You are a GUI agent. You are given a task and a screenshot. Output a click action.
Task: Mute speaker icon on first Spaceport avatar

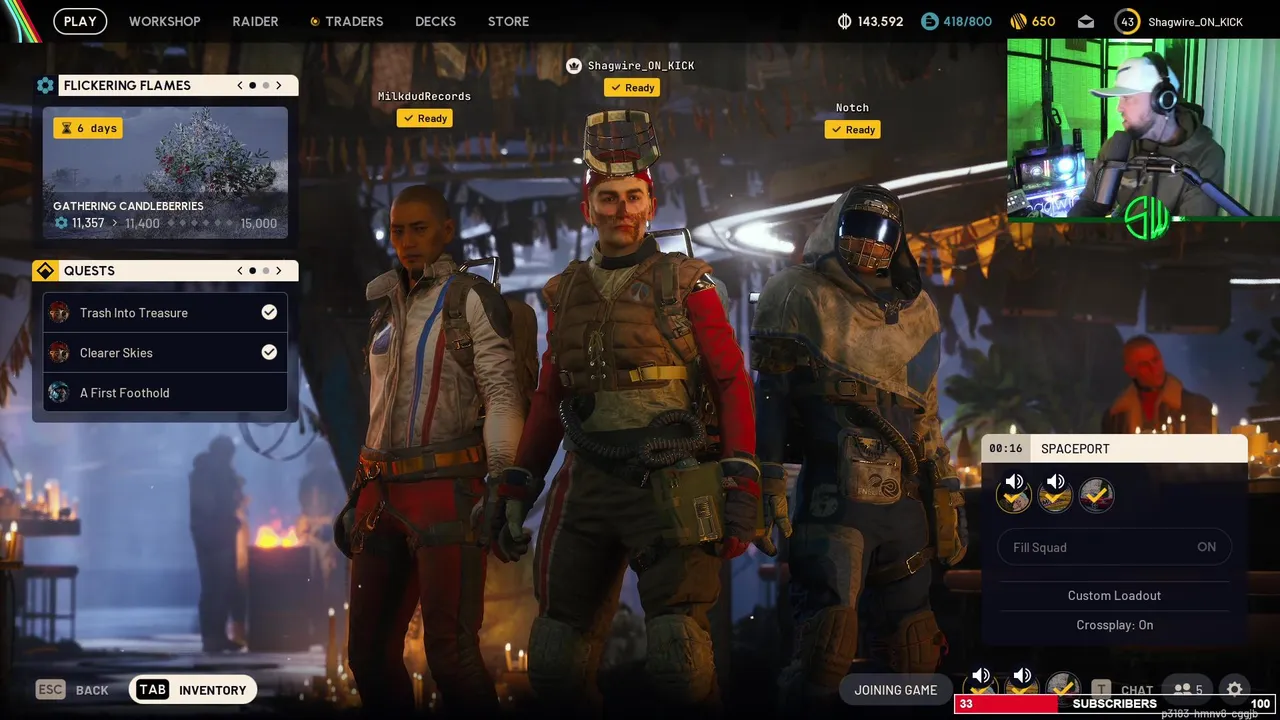click(x=1014, y=482)
